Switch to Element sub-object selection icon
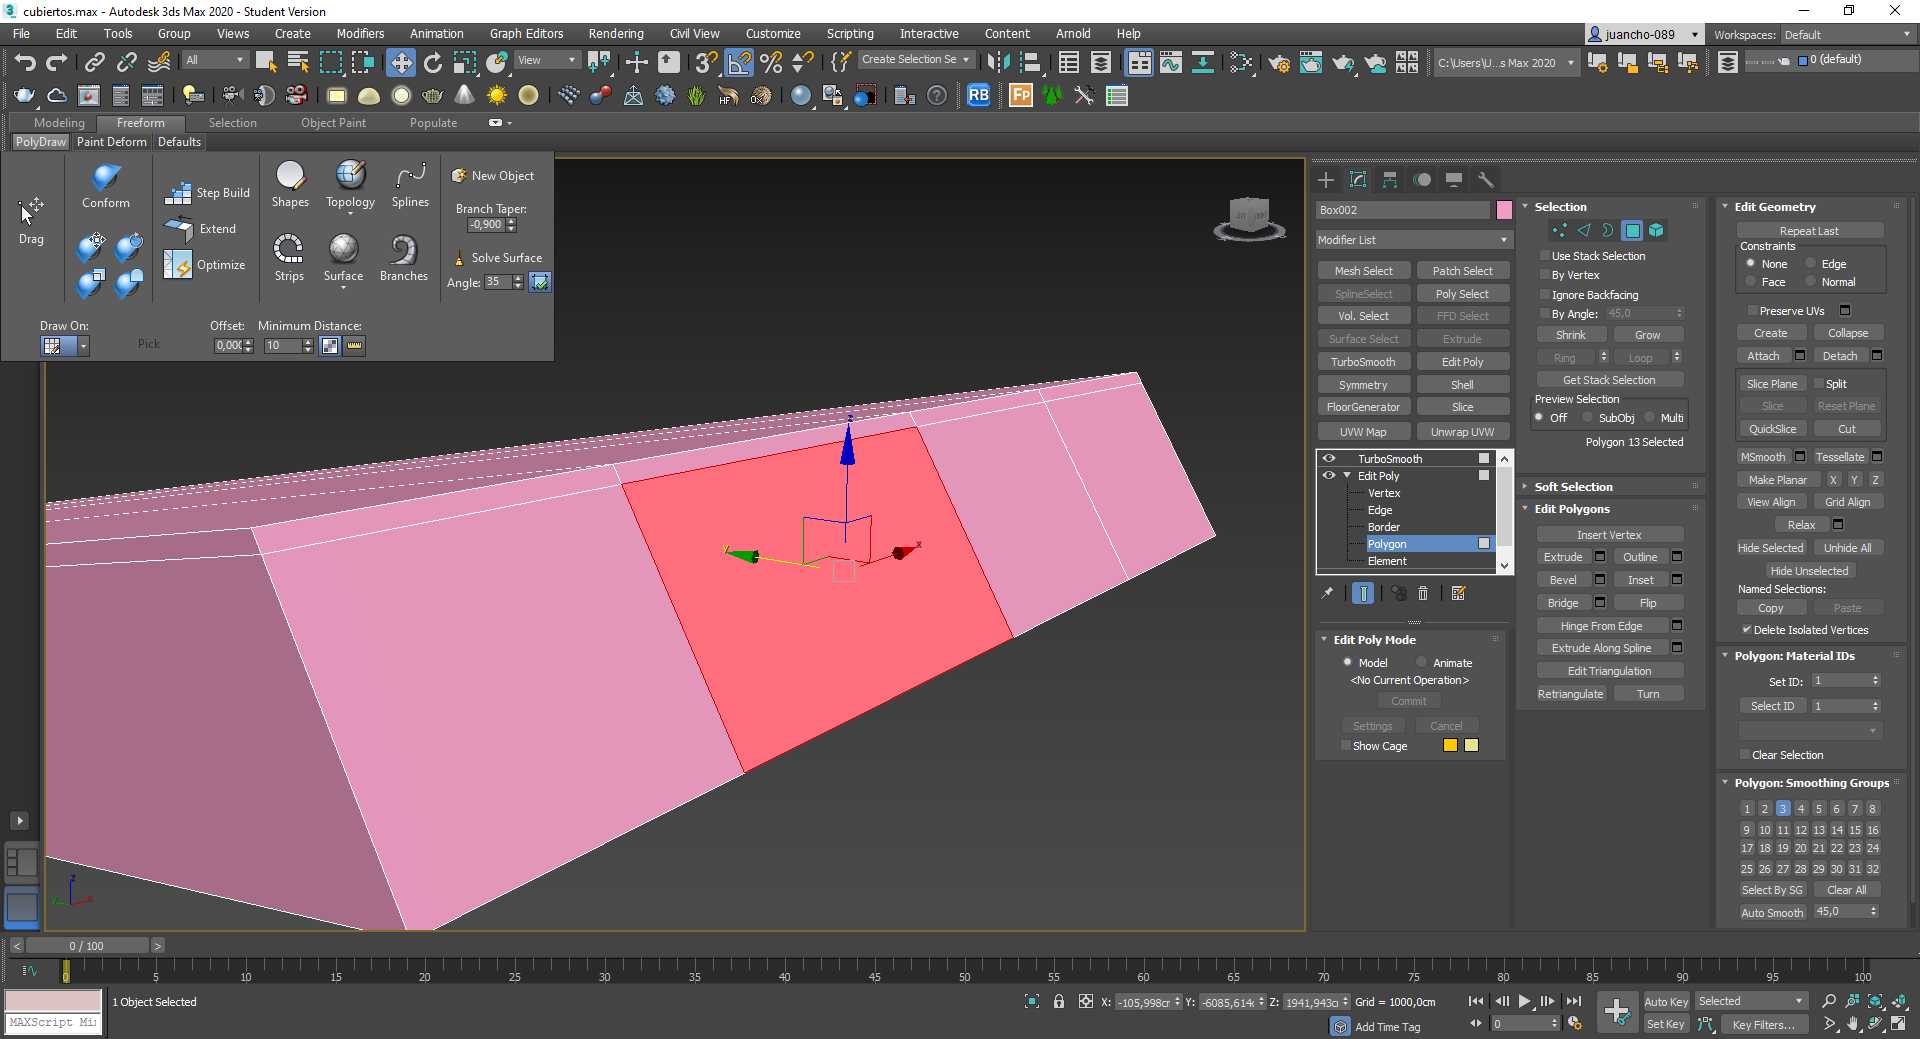 pyautogui.click(x=1656, y=231)
